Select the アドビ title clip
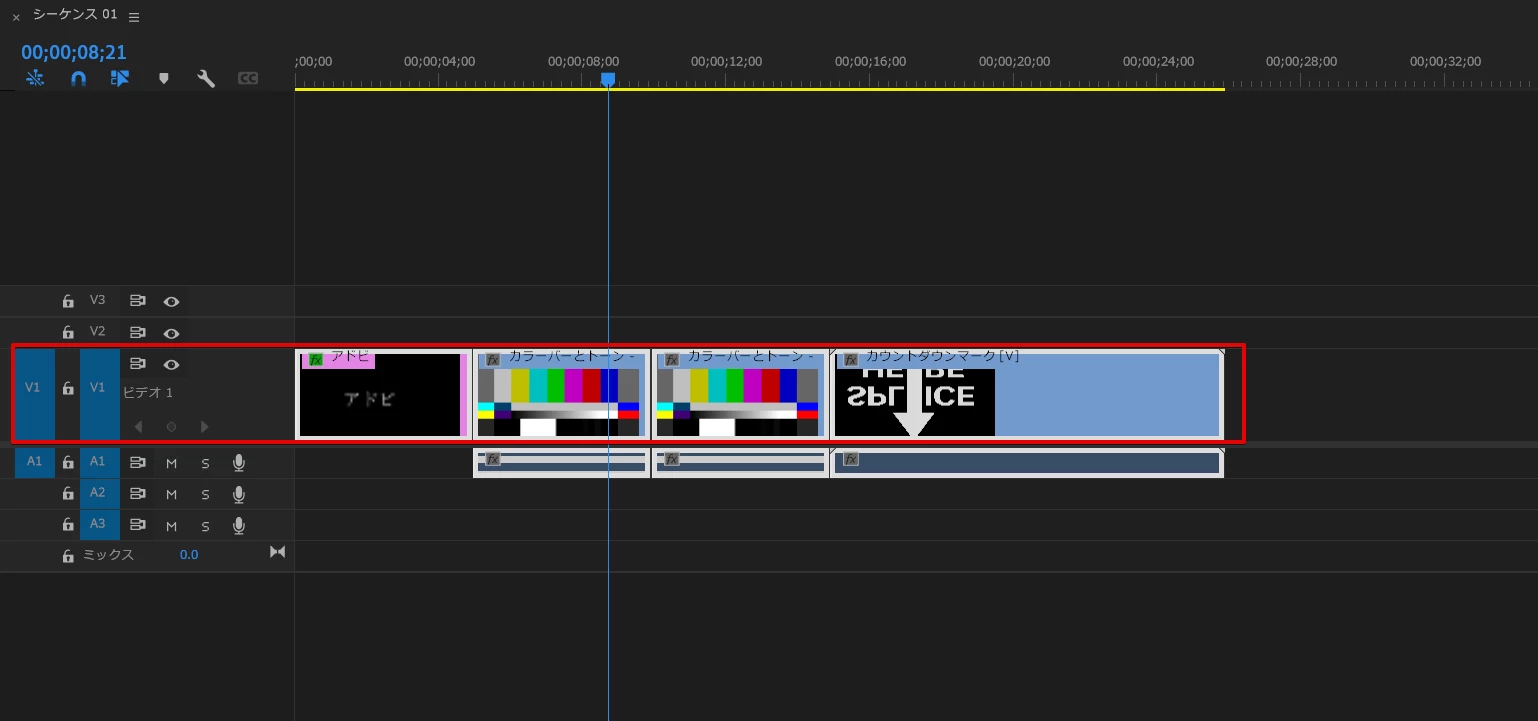 click(383, 394)
